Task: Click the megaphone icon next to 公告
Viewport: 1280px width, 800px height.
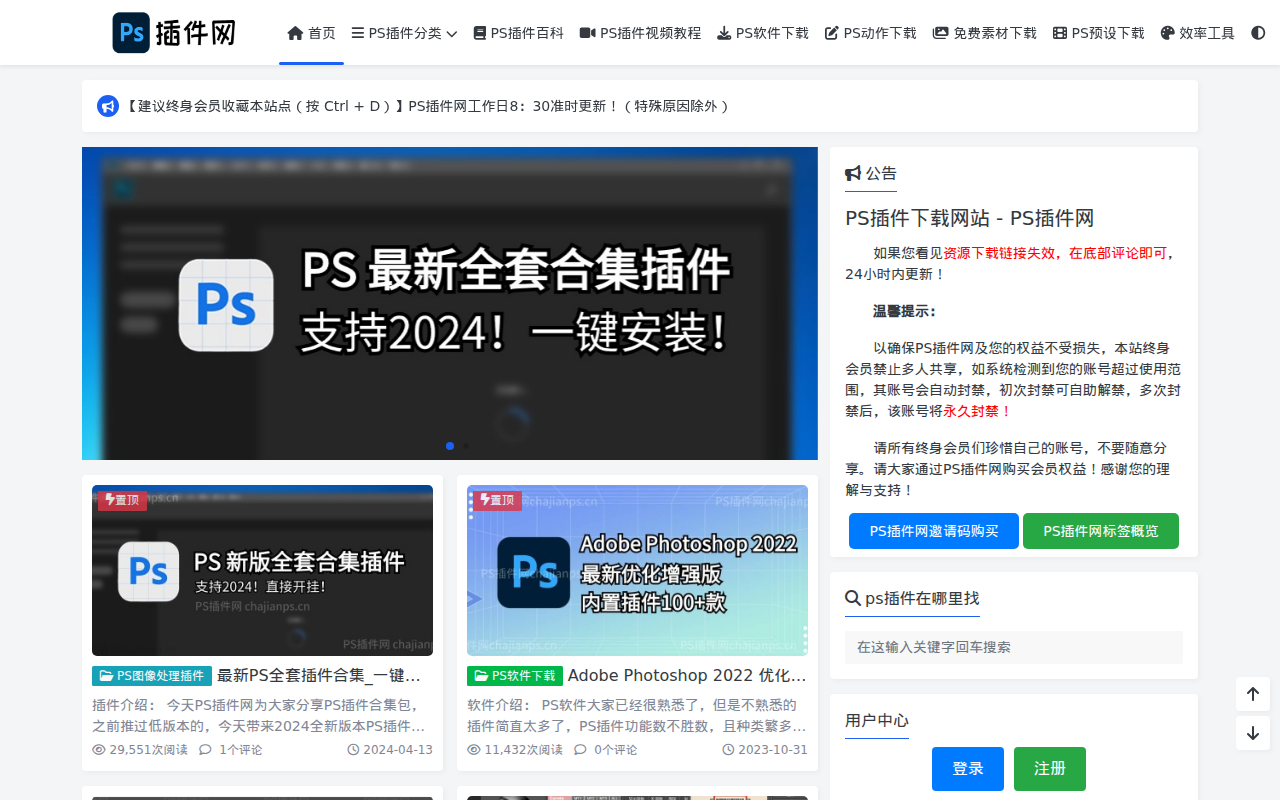Action: pos(853,173)
